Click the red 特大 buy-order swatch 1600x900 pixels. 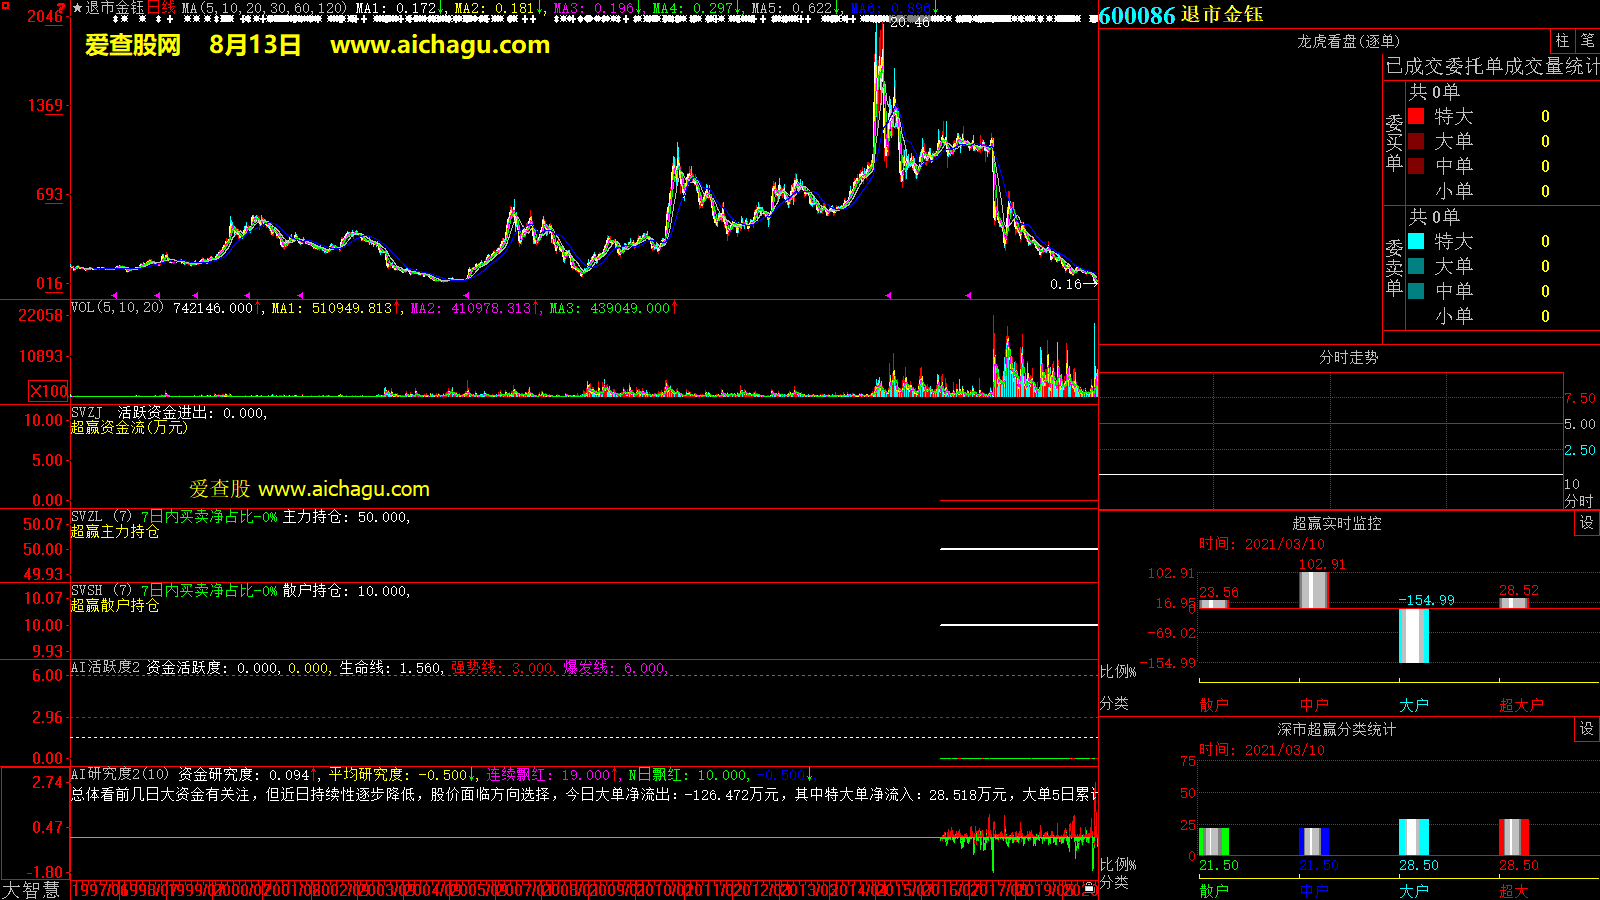point(1416,116)
